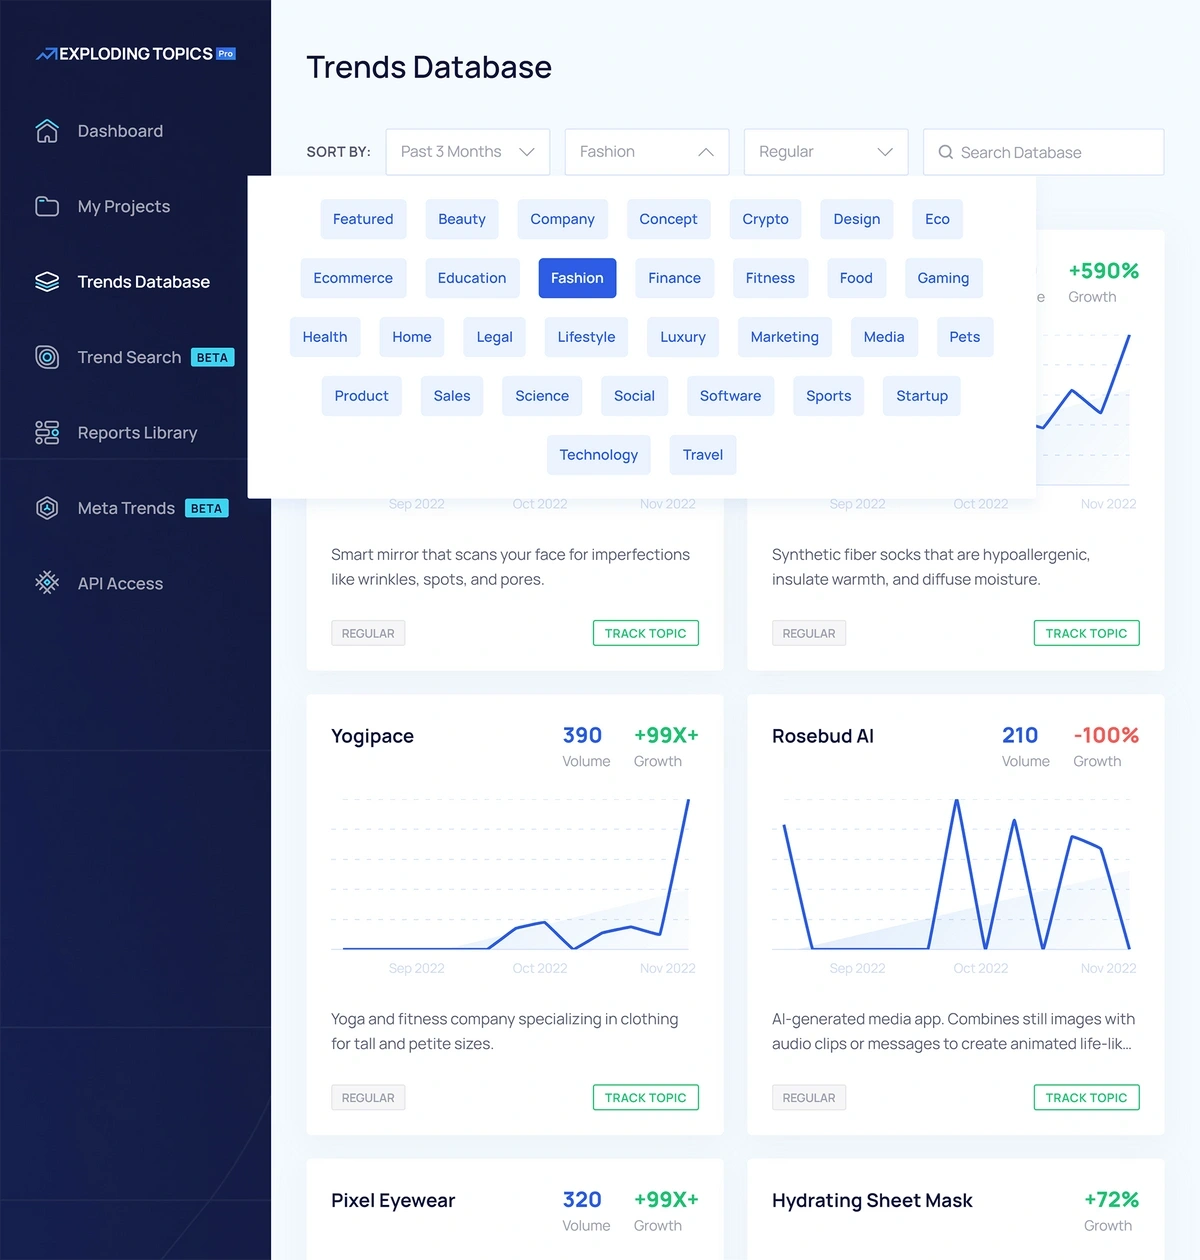
Task: Select the Technology category
Action: point(599,455)
